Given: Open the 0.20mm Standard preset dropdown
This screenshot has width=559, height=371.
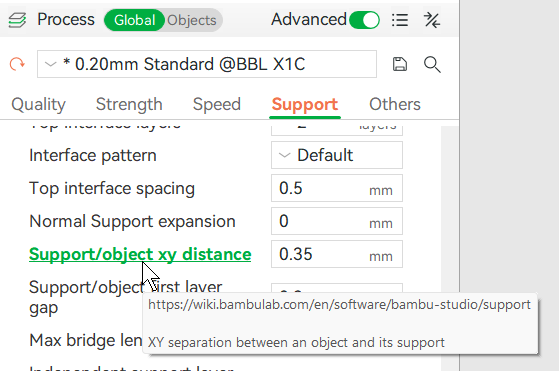Looking at the screenshot, I should (x=207, y=64).
